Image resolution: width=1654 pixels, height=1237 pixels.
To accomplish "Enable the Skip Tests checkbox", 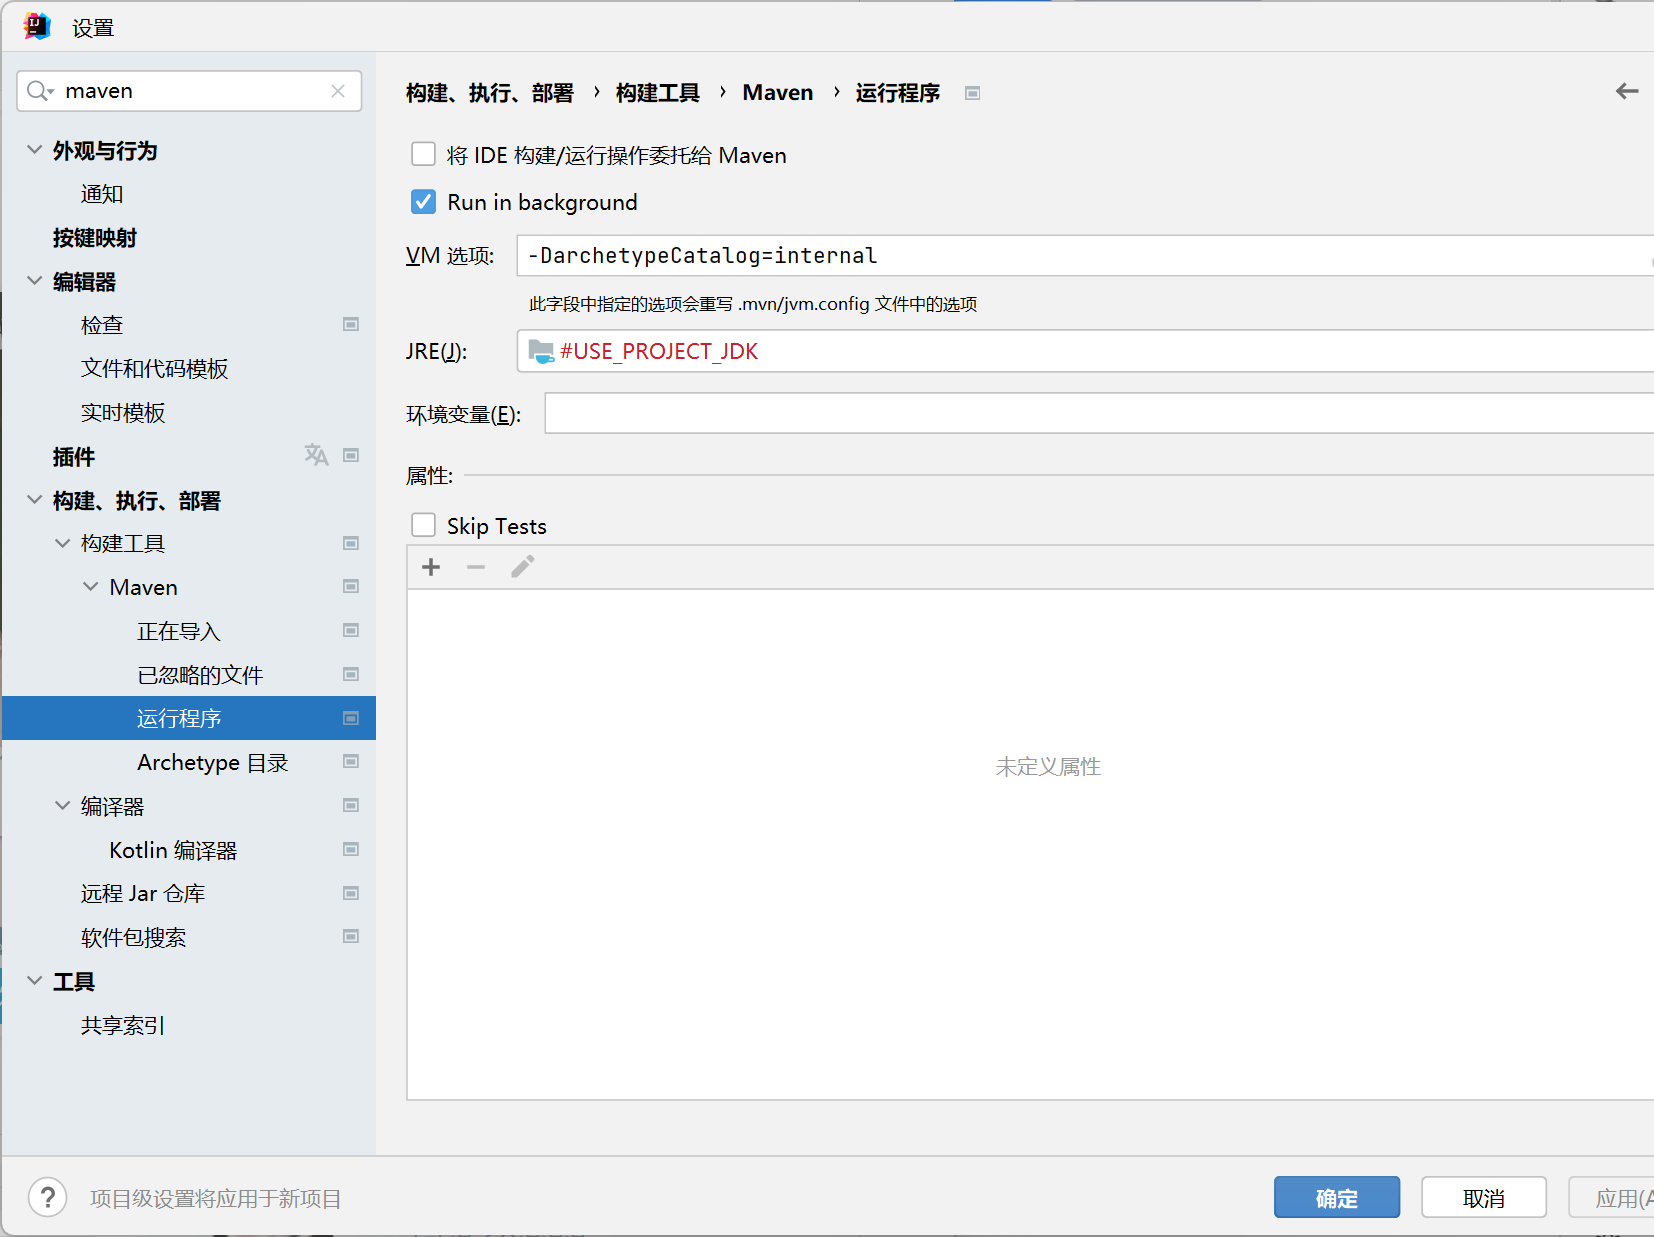I will click(424, 524).
